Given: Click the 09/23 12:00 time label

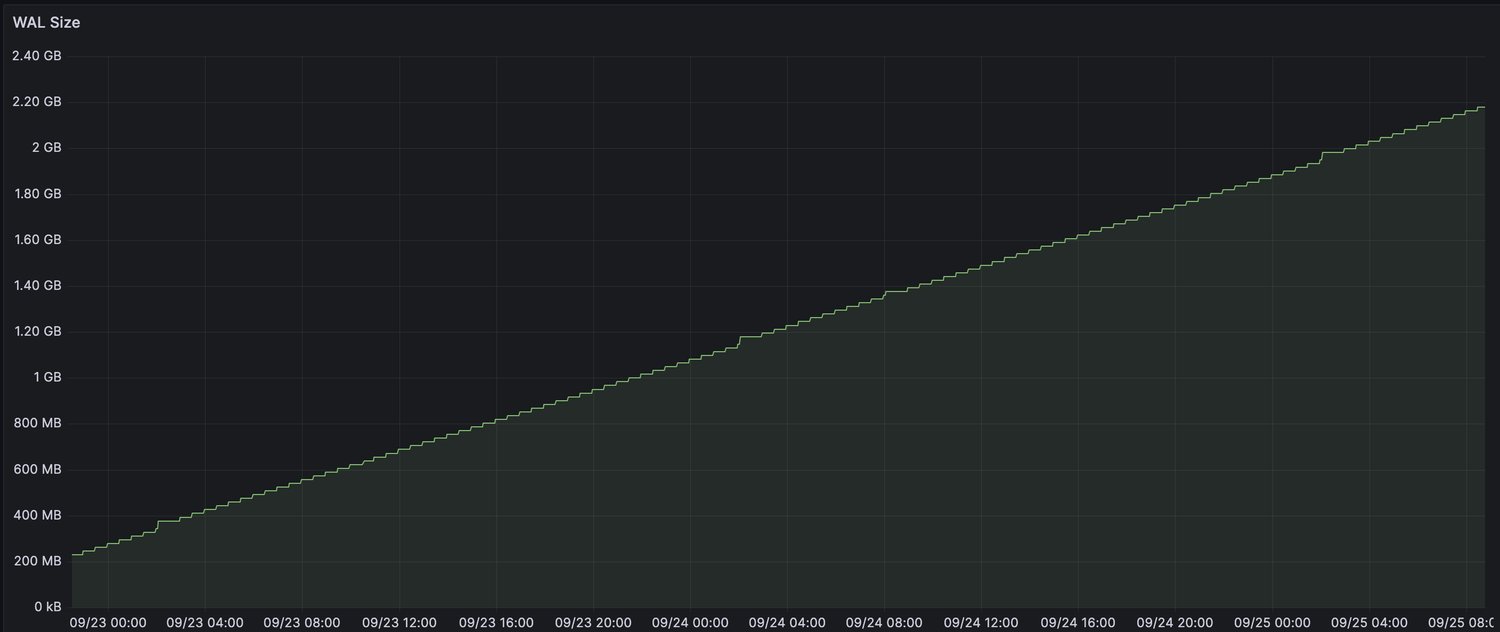Looking at the screenshot, I should pyautogui.click(x=399, y=623).
